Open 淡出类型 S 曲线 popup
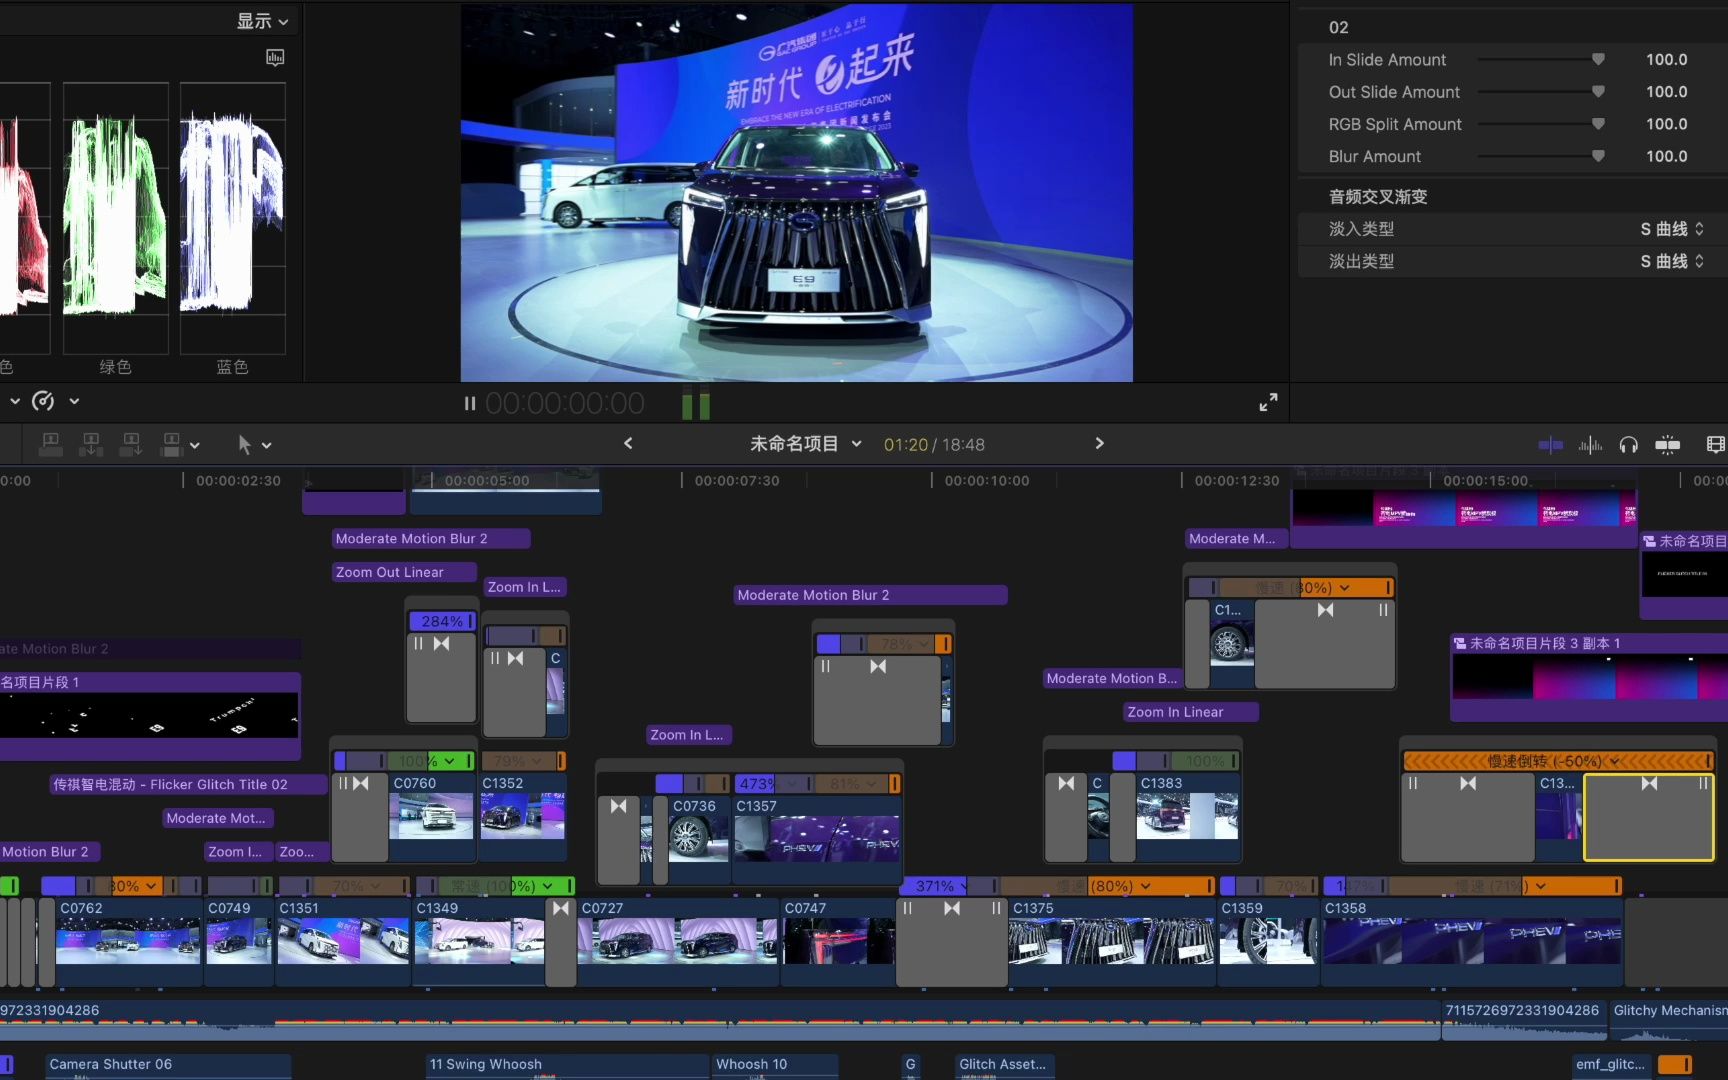The image size is (1728, 1080). click(x=1672, y=261)
